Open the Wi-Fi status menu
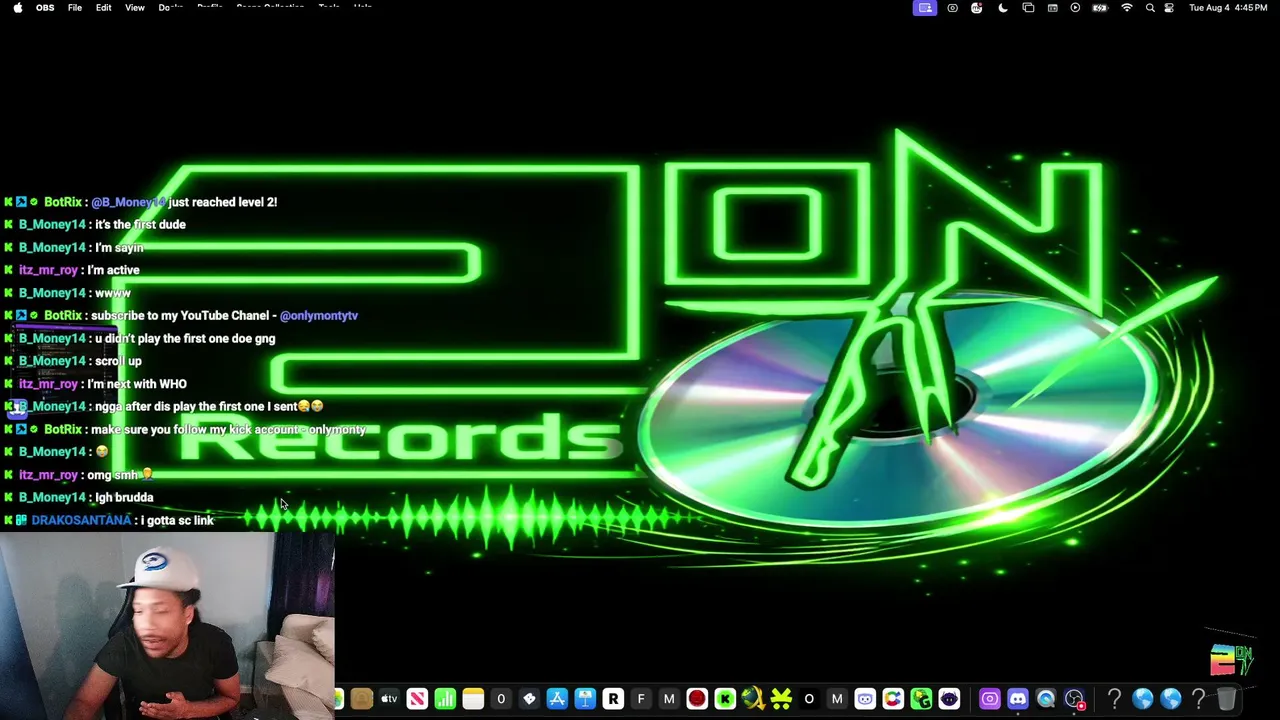Image resolution: width=1280 pixels, height=720 pixels. (x=1127, y=7)
